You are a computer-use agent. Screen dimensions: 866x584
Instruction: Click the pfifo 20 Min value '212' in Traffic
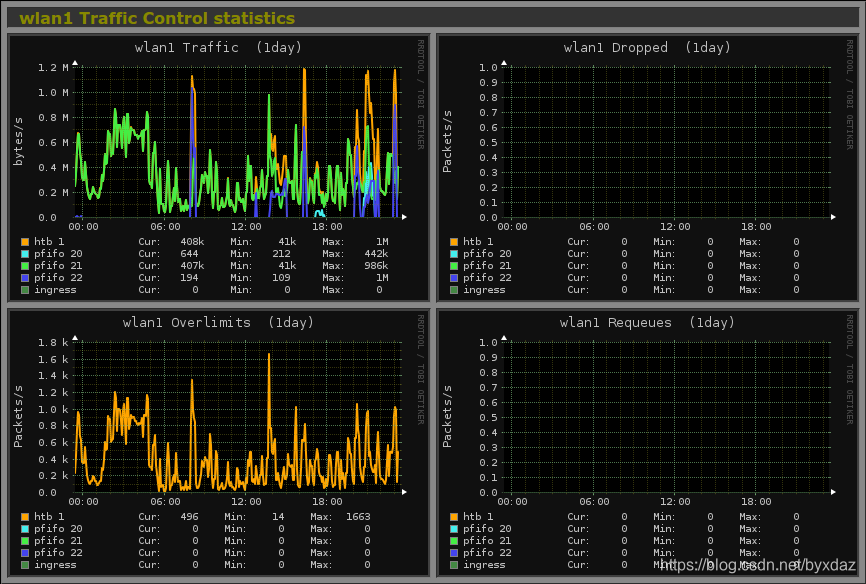point(281,254)
